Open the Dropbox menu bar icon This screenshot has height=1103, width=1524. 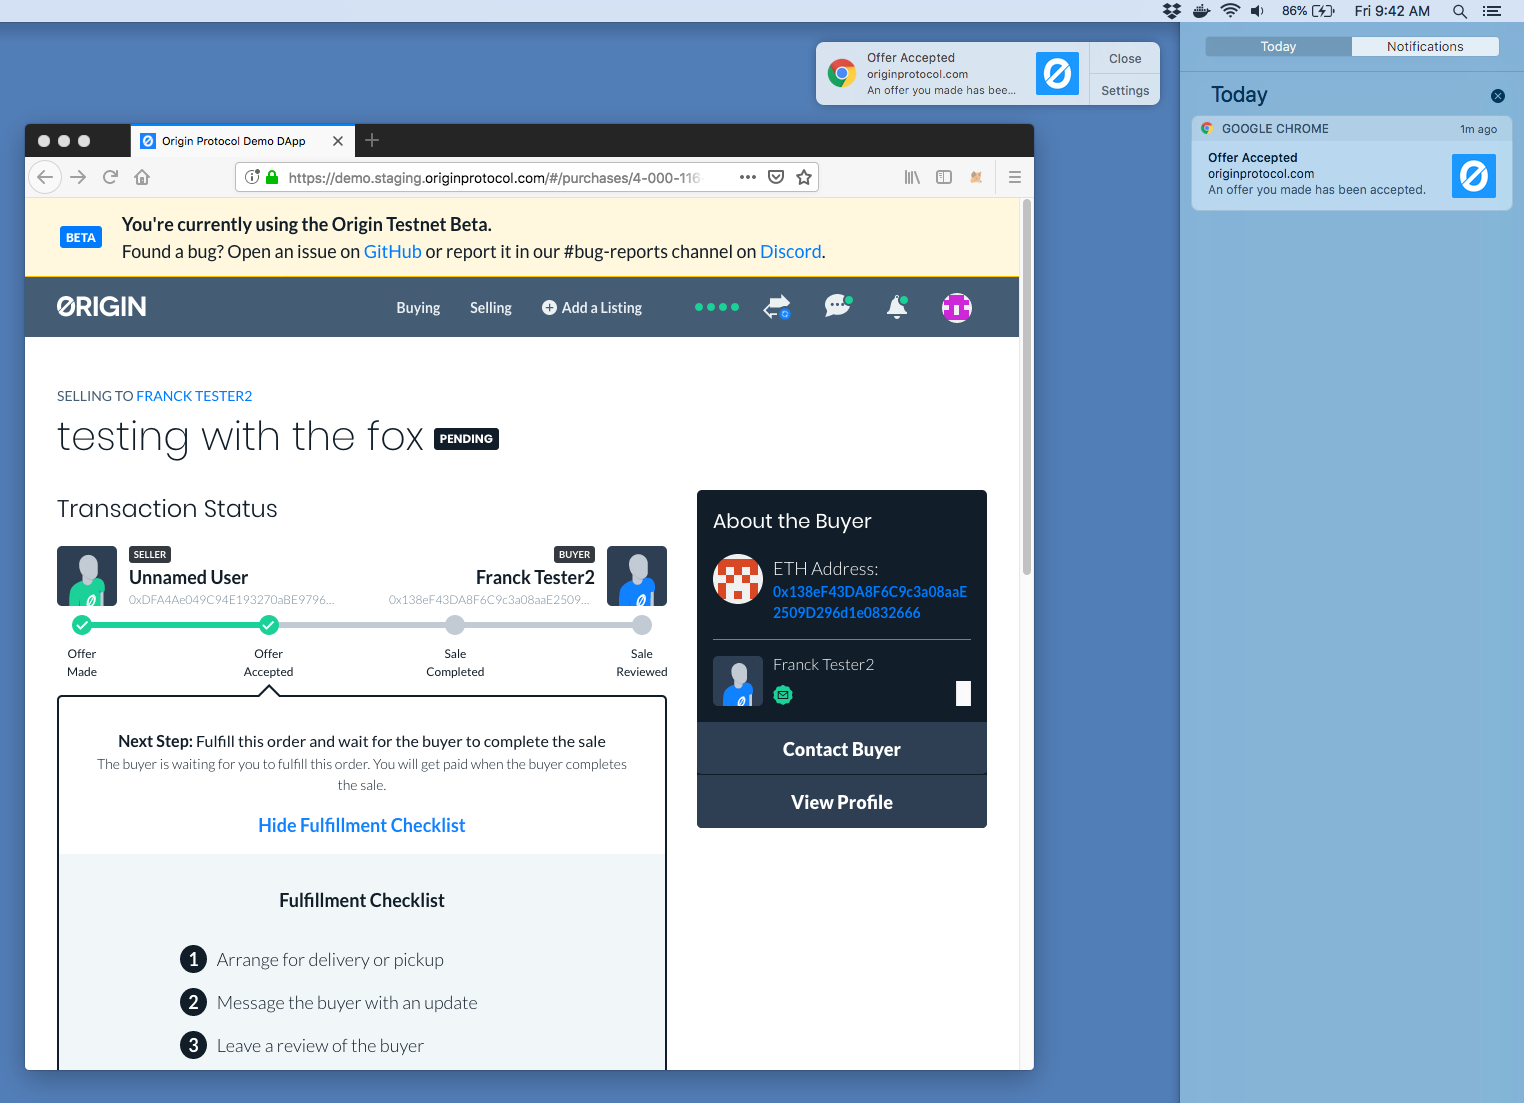pyautogui.click(x=1172, y=11)
